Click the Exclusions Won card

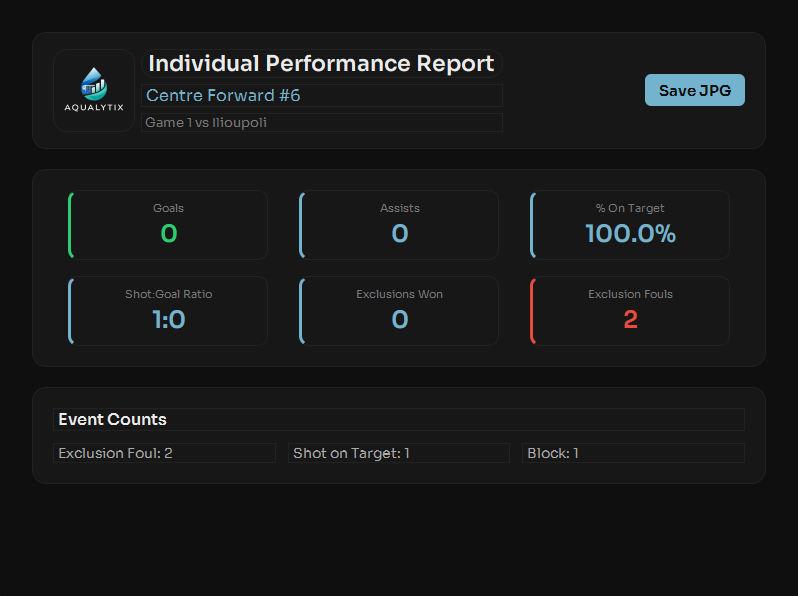[399, 311]
